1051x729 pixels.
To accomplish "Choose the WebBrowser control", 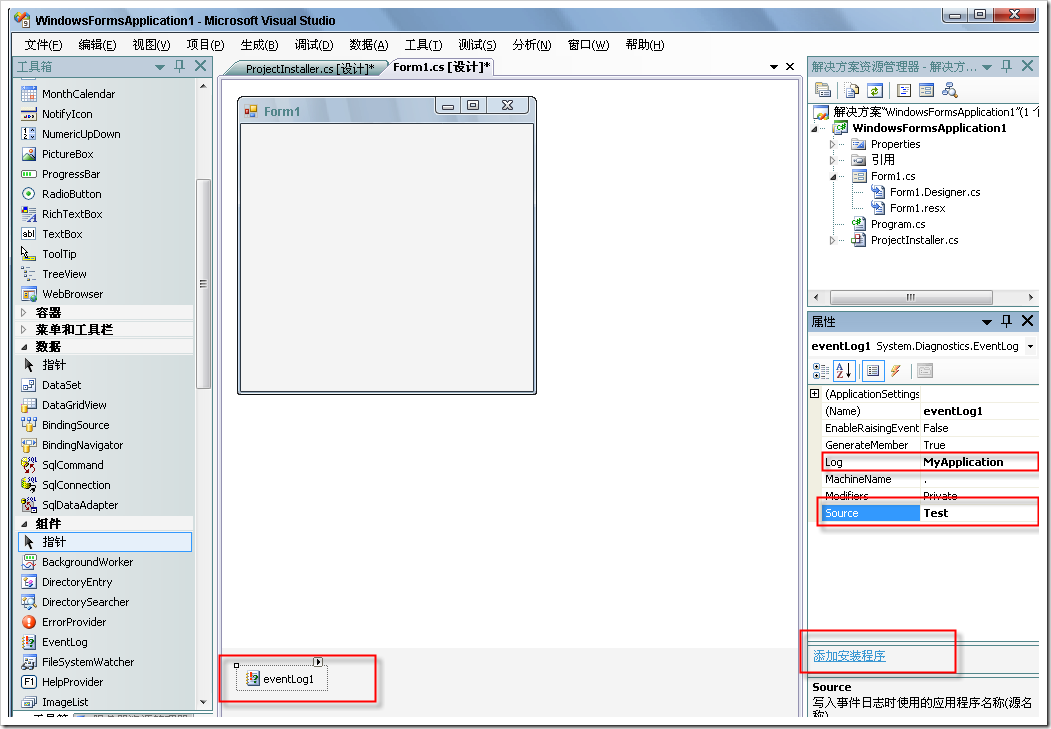I will click(x=72, y=294).
